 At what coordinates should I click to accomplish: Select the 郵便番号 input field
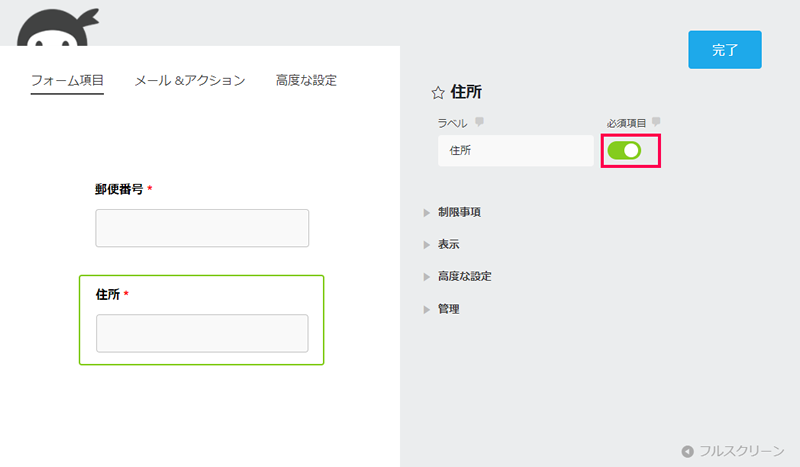(202, 228)
